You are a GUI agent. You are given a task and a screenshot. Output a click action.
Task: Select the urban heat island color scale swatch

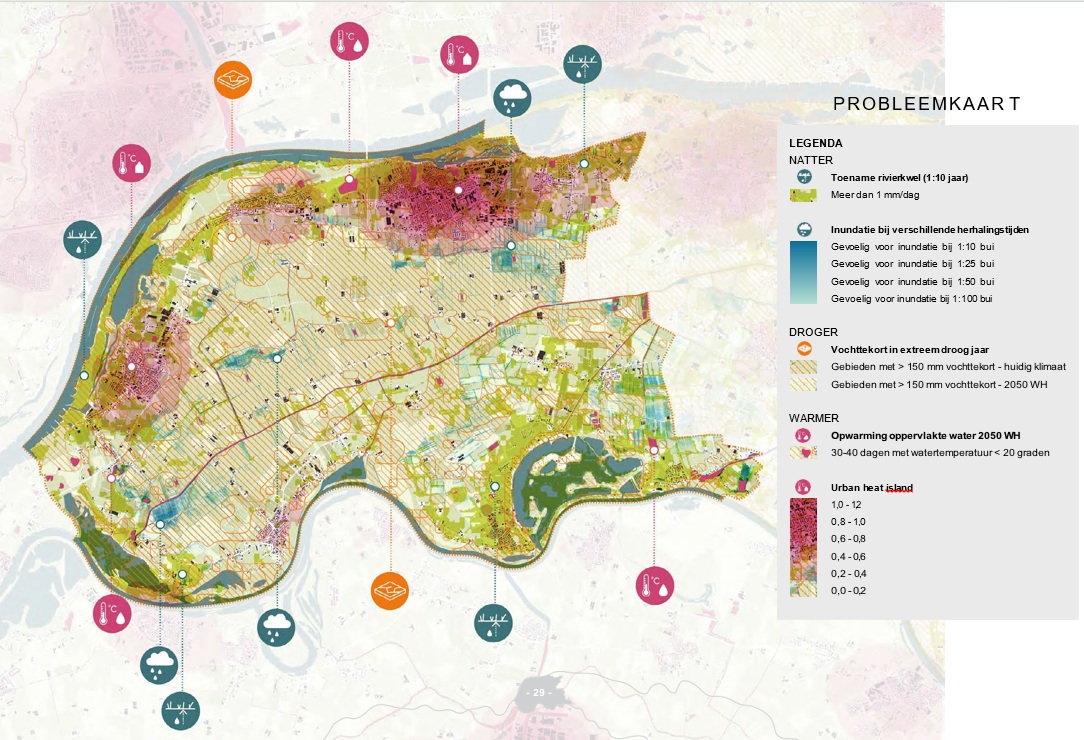click(x=803, y=548)
